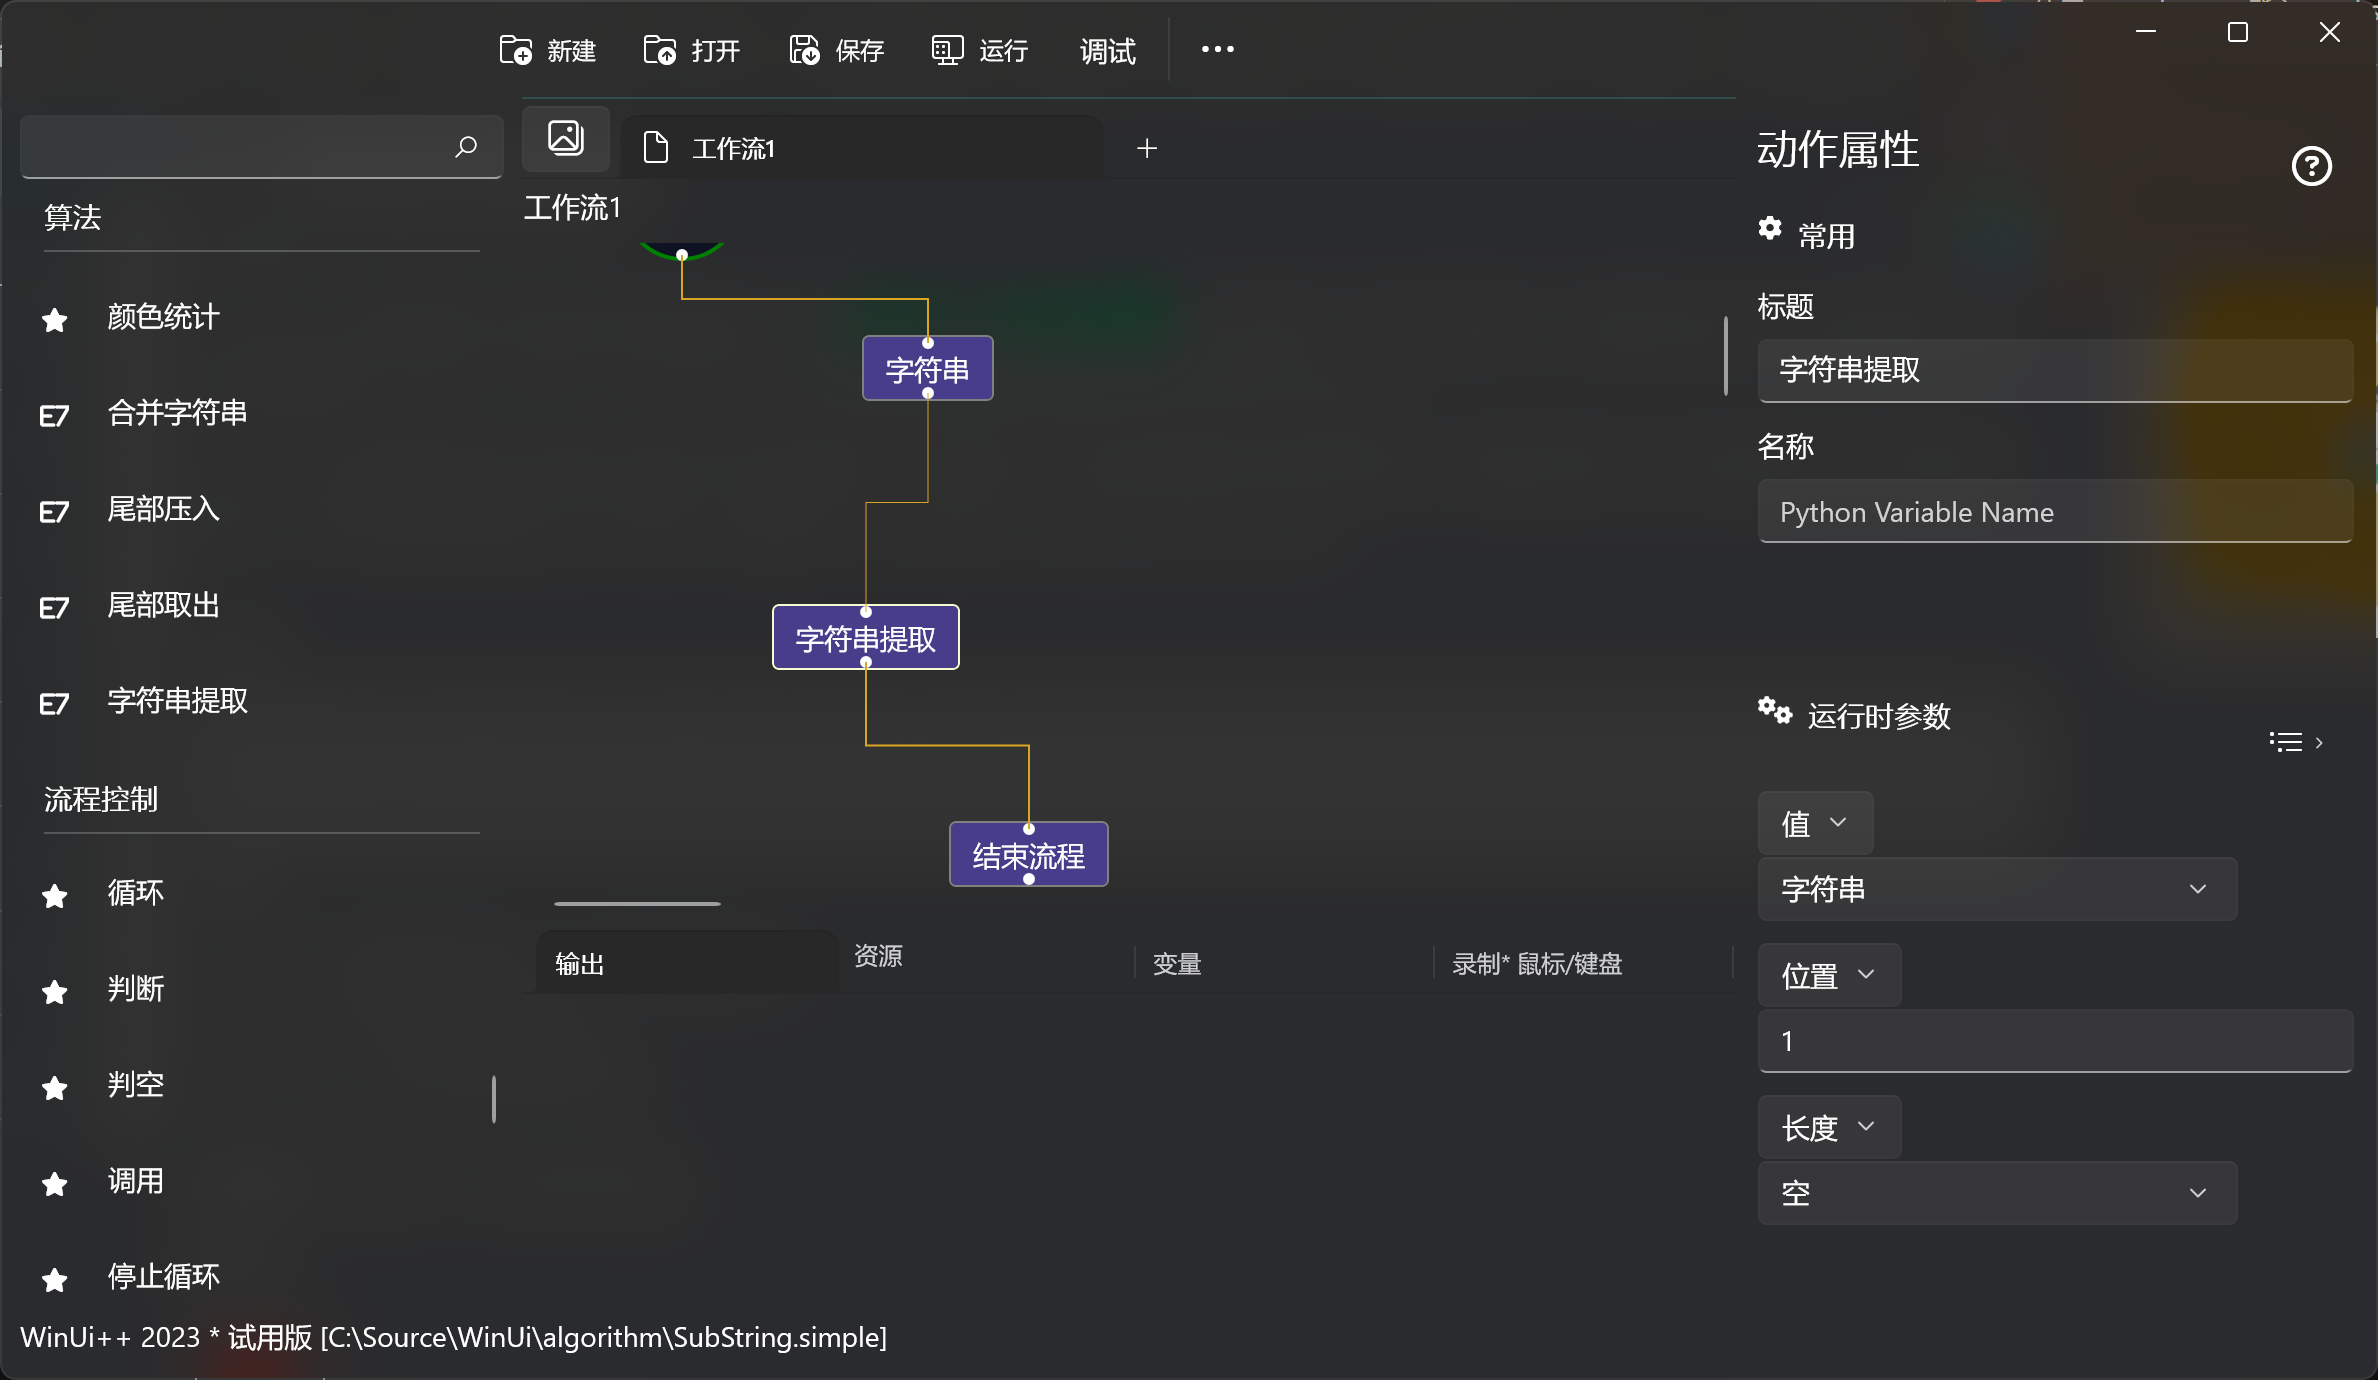Select the 工作流1 tab

pos(733,148)
